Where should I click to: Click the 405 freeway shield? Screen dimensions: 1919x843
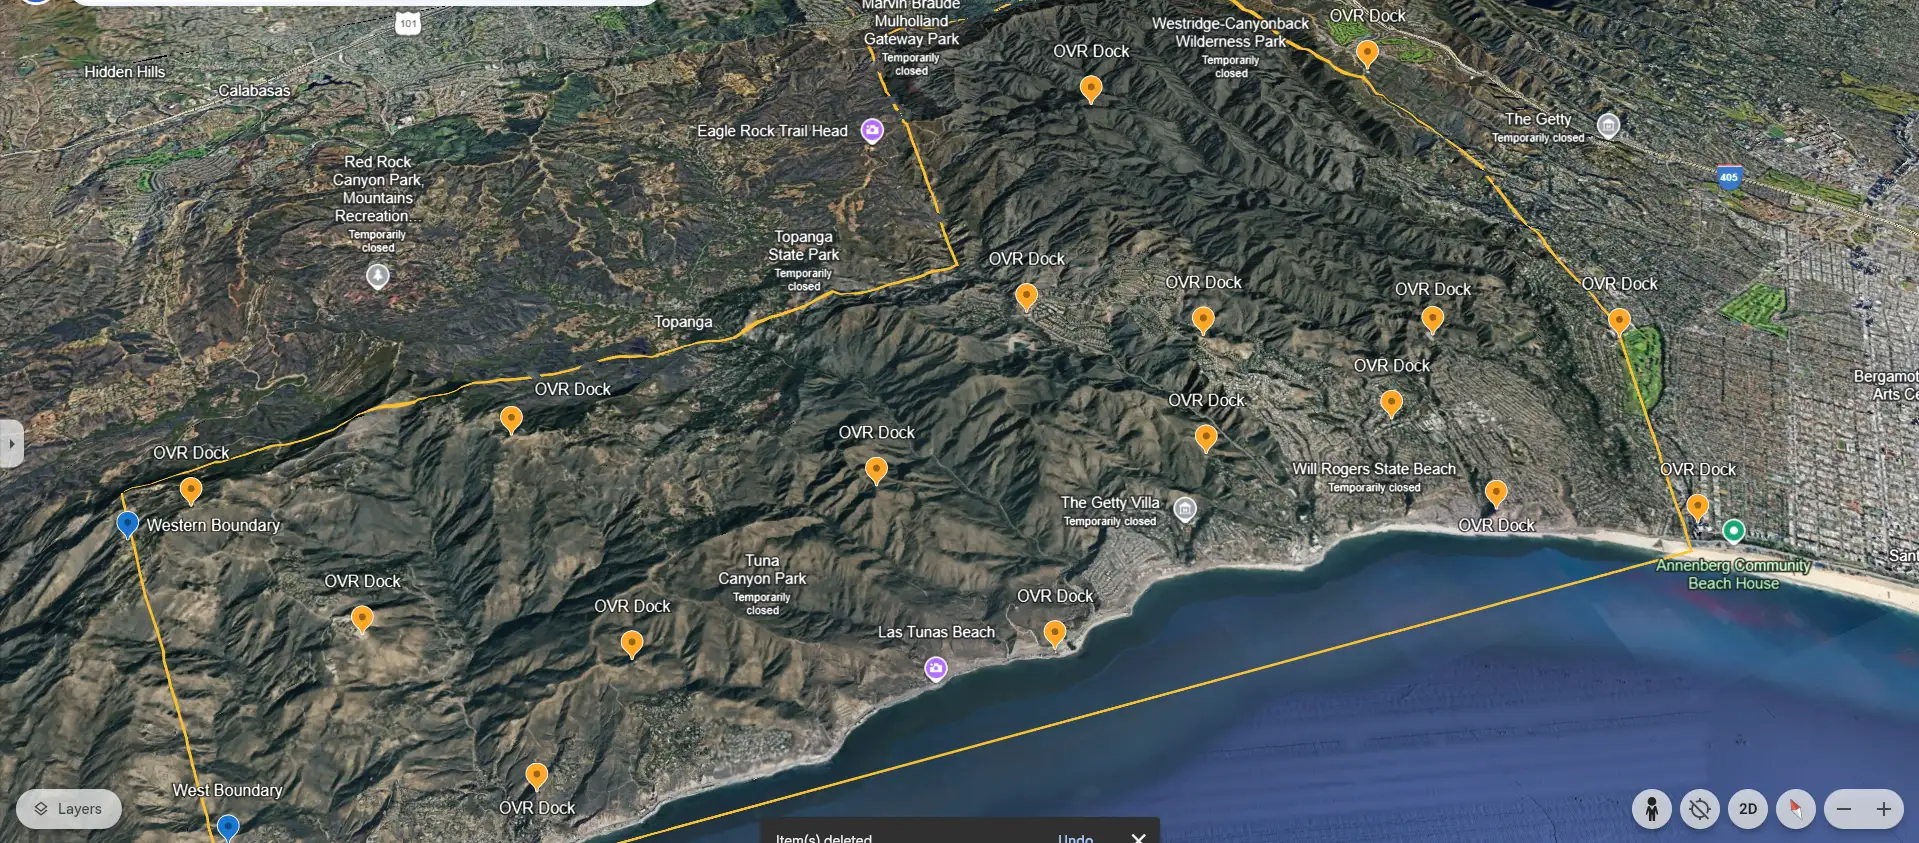[x=1729, y=178]
